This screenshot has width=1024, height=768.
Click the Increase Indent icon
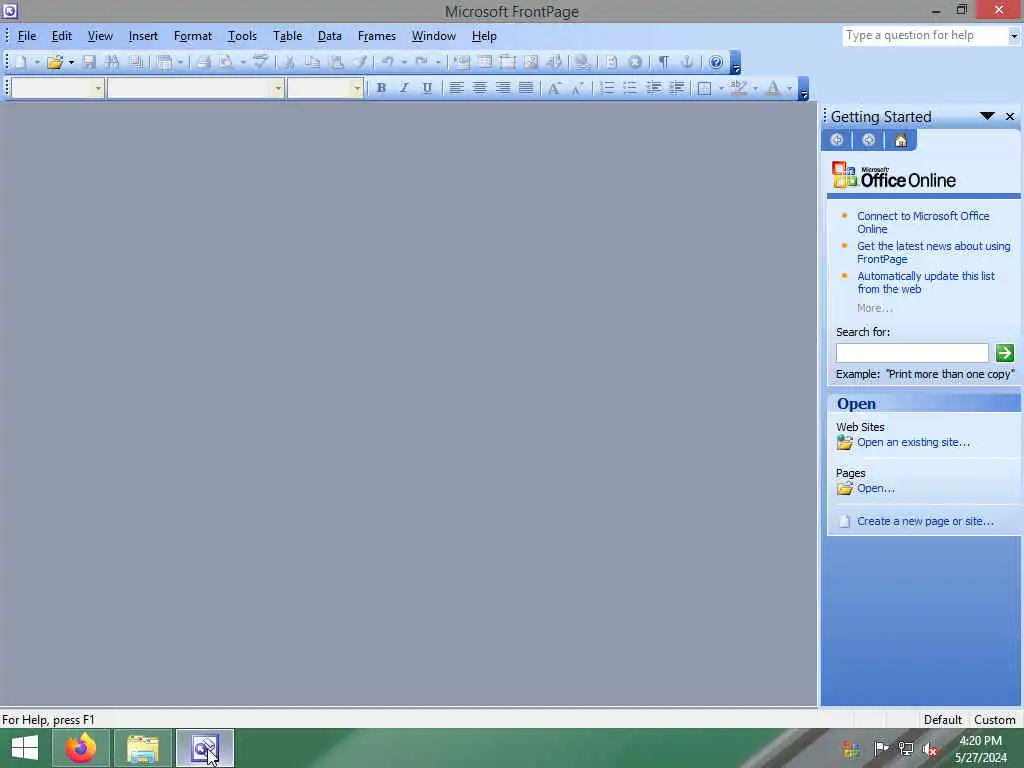(677, 88)
